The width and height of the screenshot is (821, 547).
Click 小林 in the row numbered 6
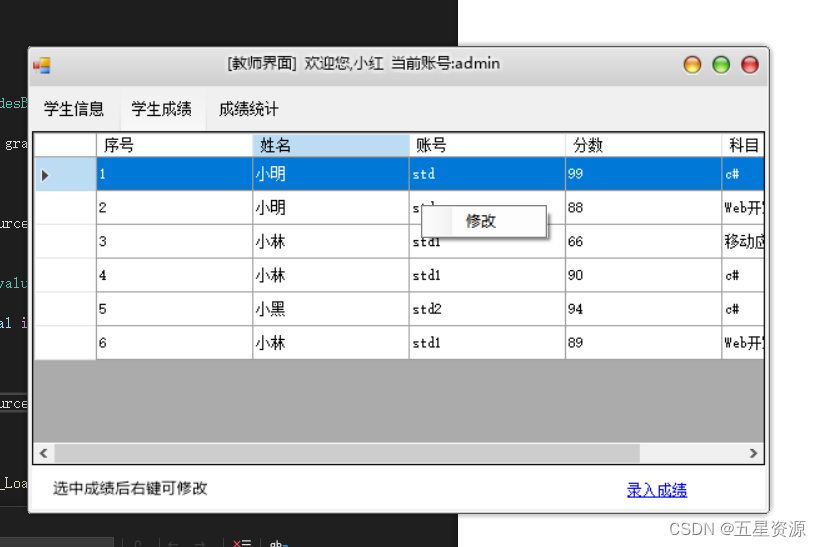331,343
